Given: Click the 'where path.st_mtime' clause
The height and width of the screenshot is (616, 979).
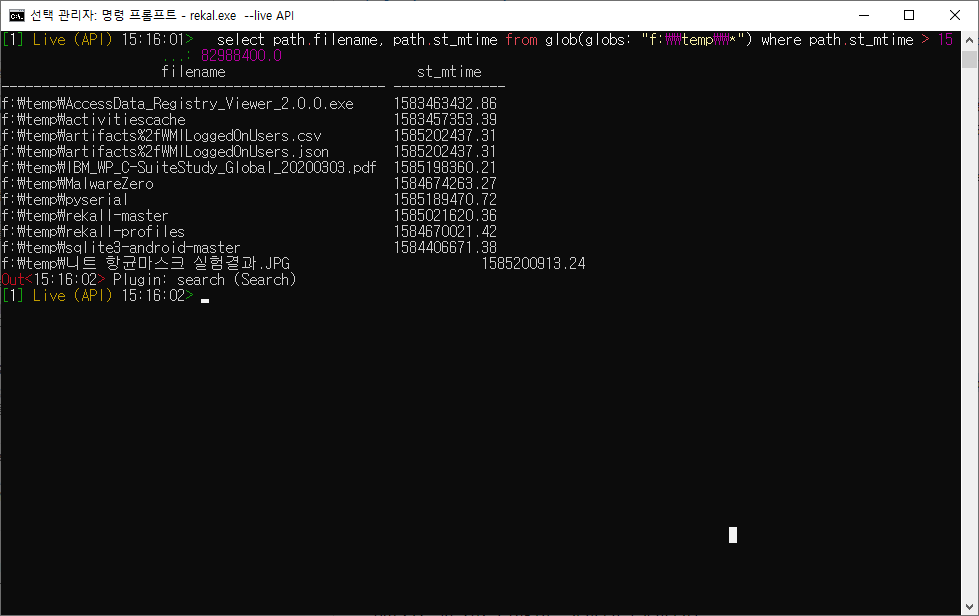Looking at the screenshot, I should coord(837,40).
